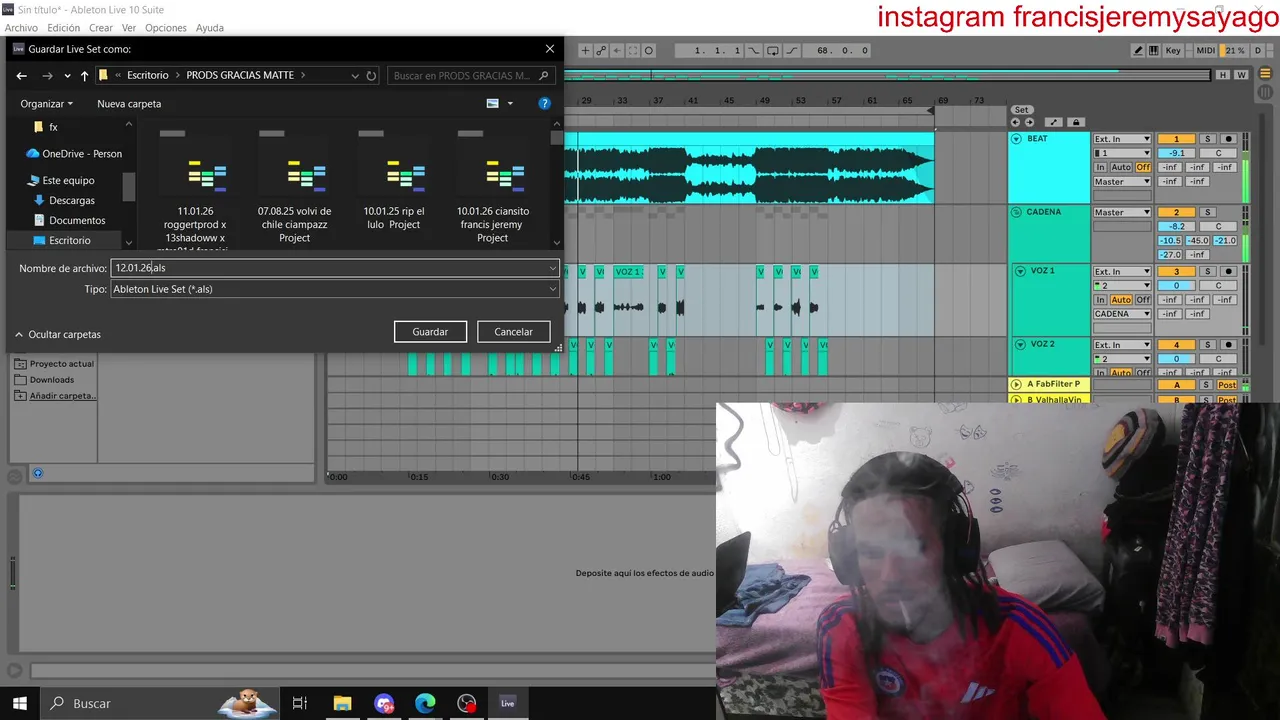Screen dimensions: 1280x720
Task: Arm the BEAT track for recording
Action: (x=1229, y=139)
